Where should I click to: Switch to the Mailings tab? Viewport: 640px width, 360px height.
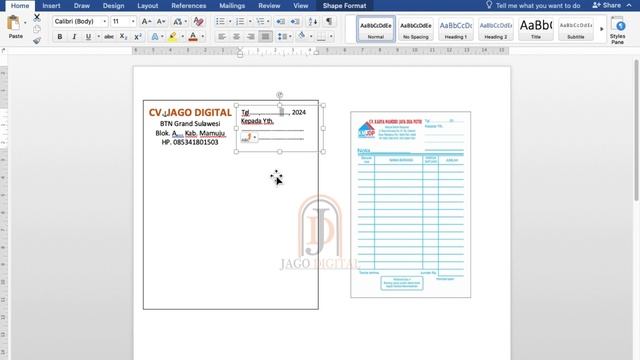pyautogui.click(x=232, y=6)
